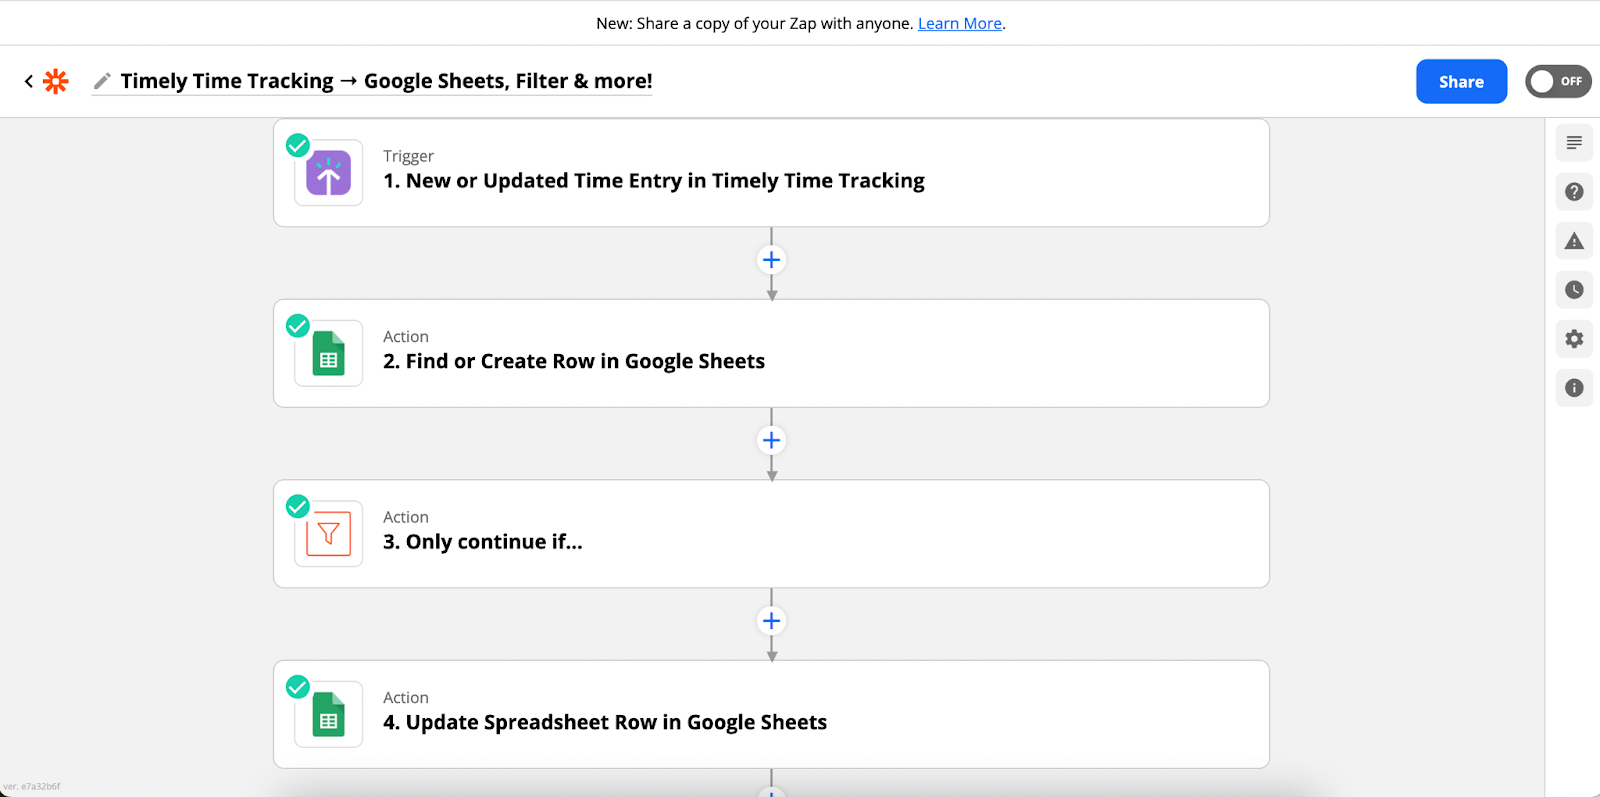1600x797 pixels.
Task: Click the info icon in the sidebar
Action: pos(1573,387)
